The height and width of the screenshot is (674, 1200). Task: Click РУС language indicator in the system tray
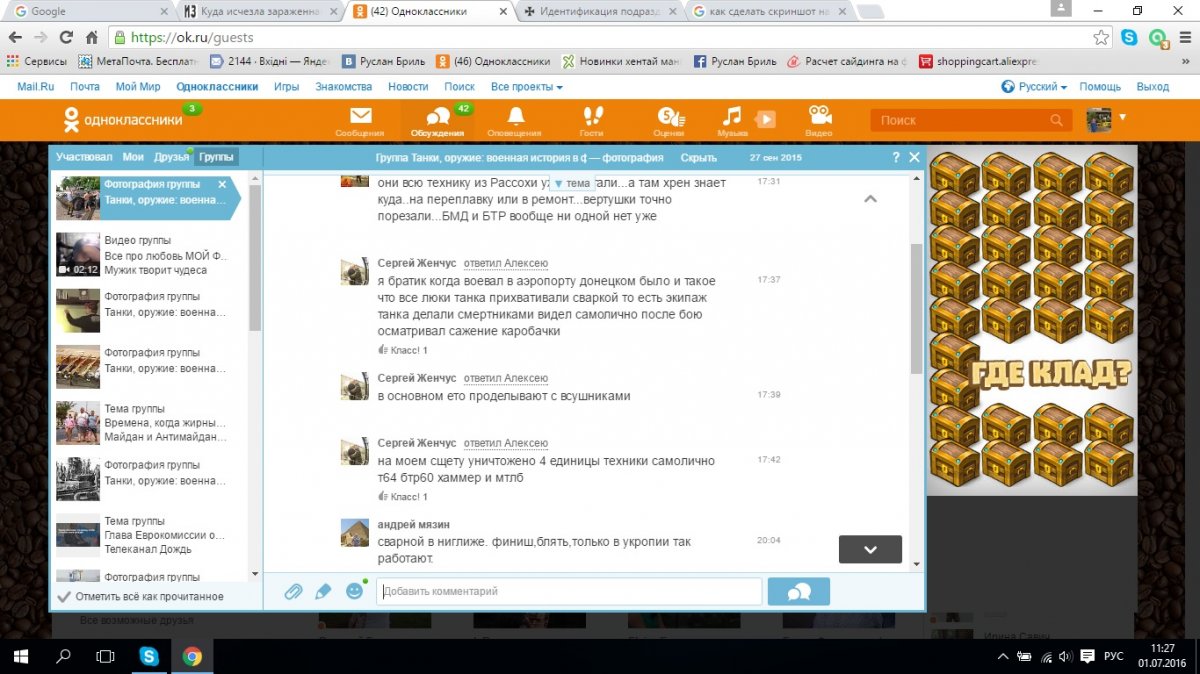[1113, 657]
